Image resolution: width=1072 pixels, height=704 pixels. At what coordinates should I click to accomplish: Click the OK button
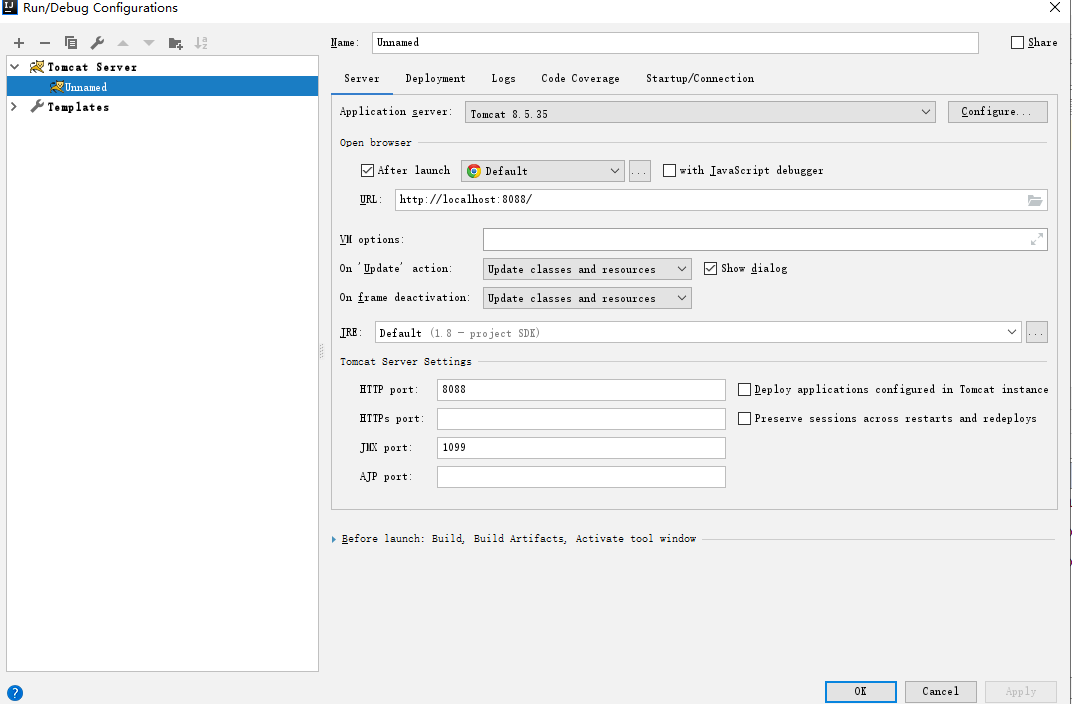coord(861,692)
